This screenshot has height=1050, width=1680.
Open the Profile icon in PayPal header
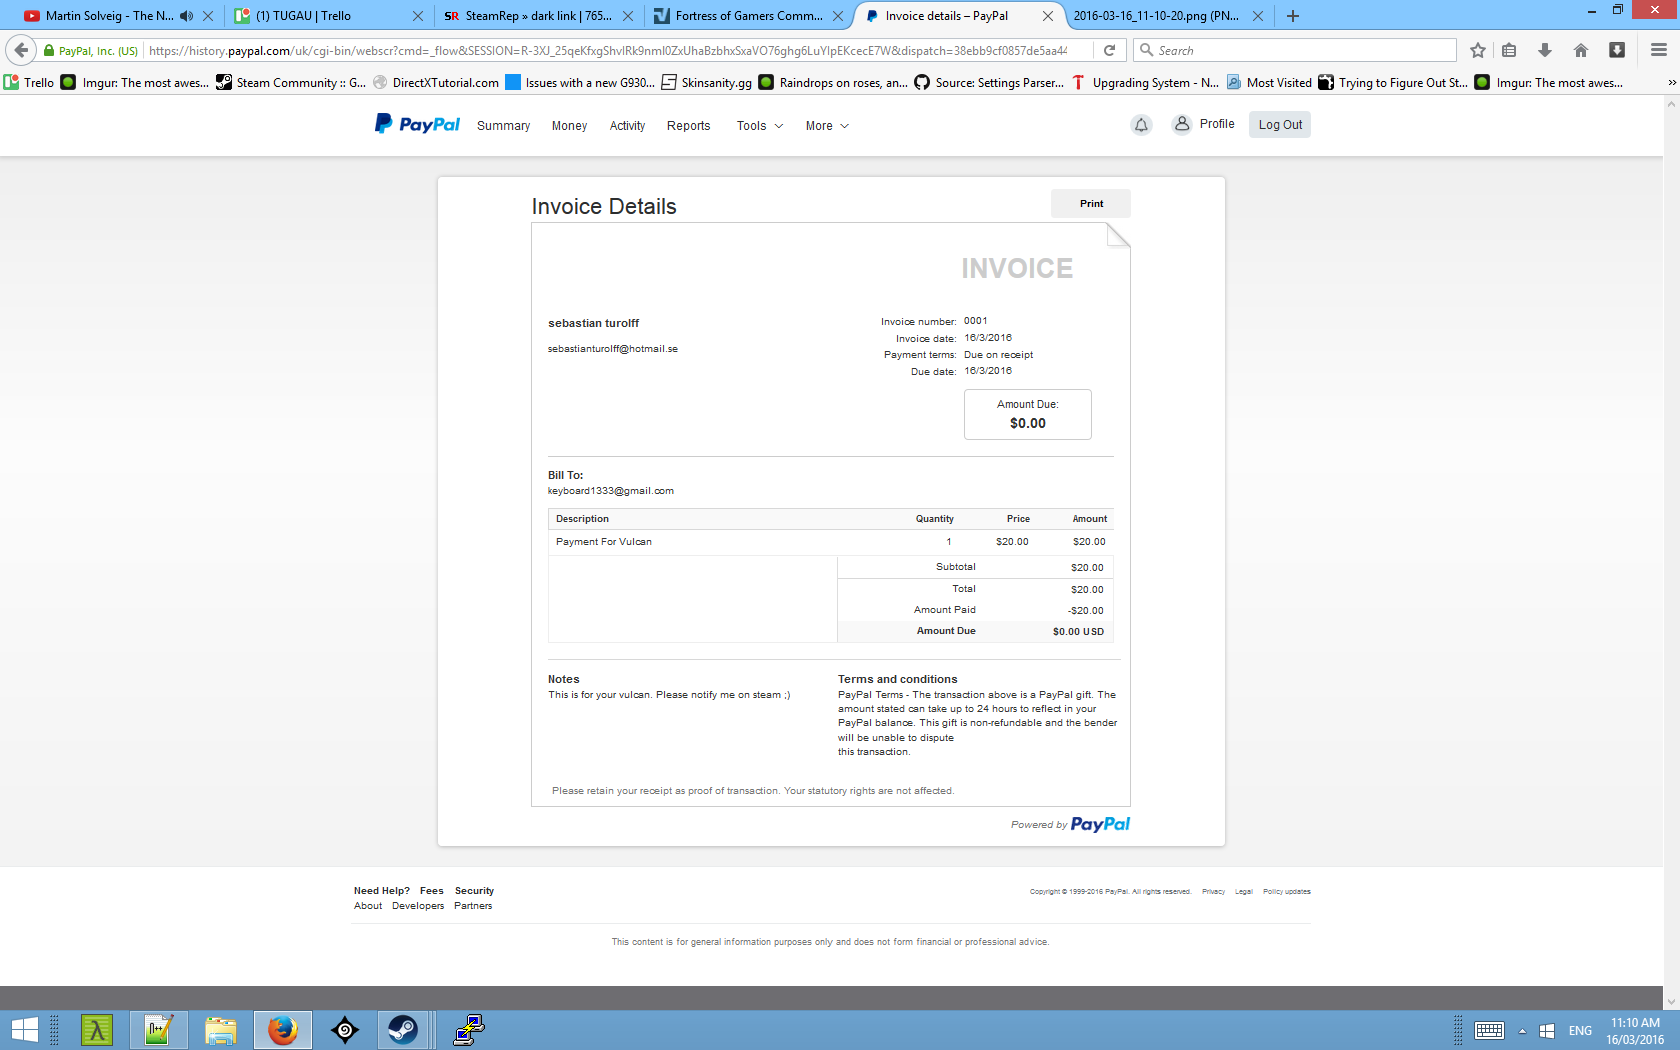click(1182, 124)
